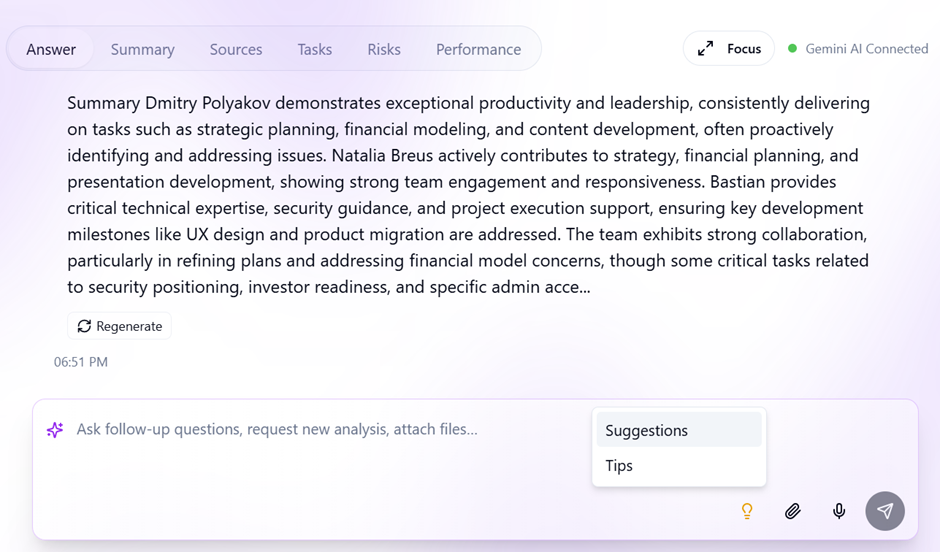The height and width of the screenshot is (552, 940).
Task: Click the green Gemini connection status dot
Action: tap(793, 49)
